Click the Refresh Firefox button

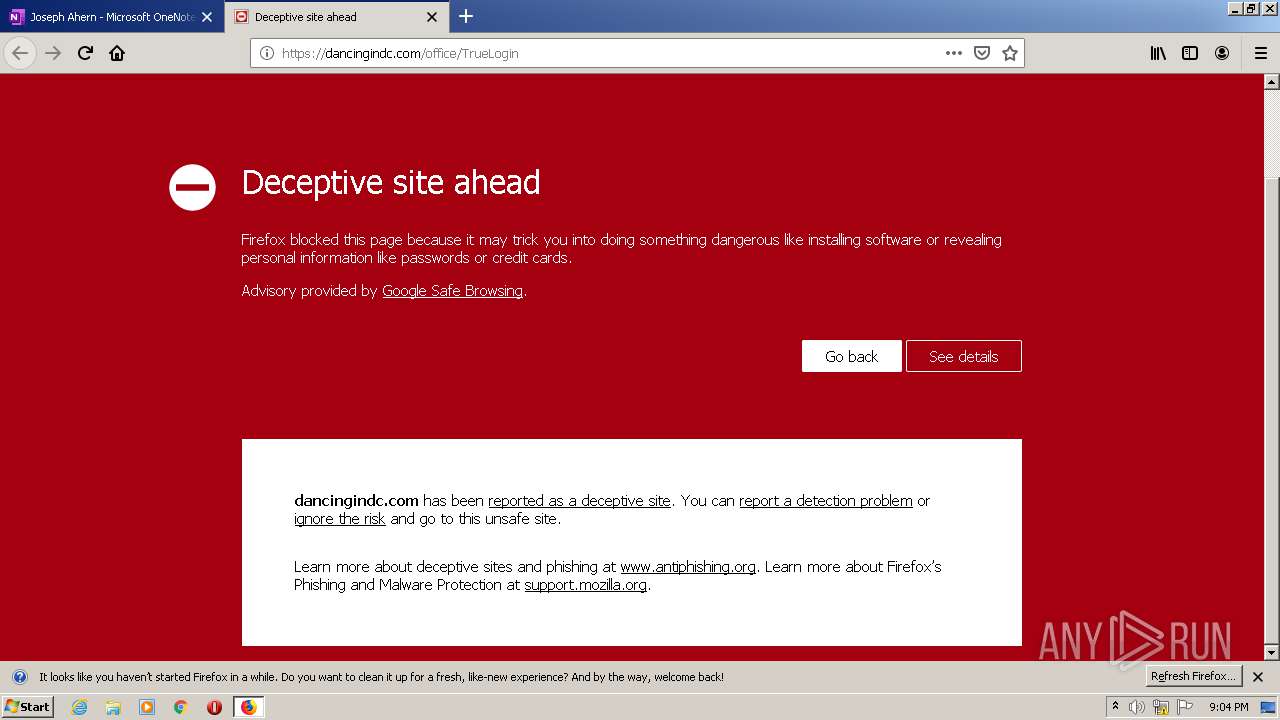click(x=1193, y=676)
